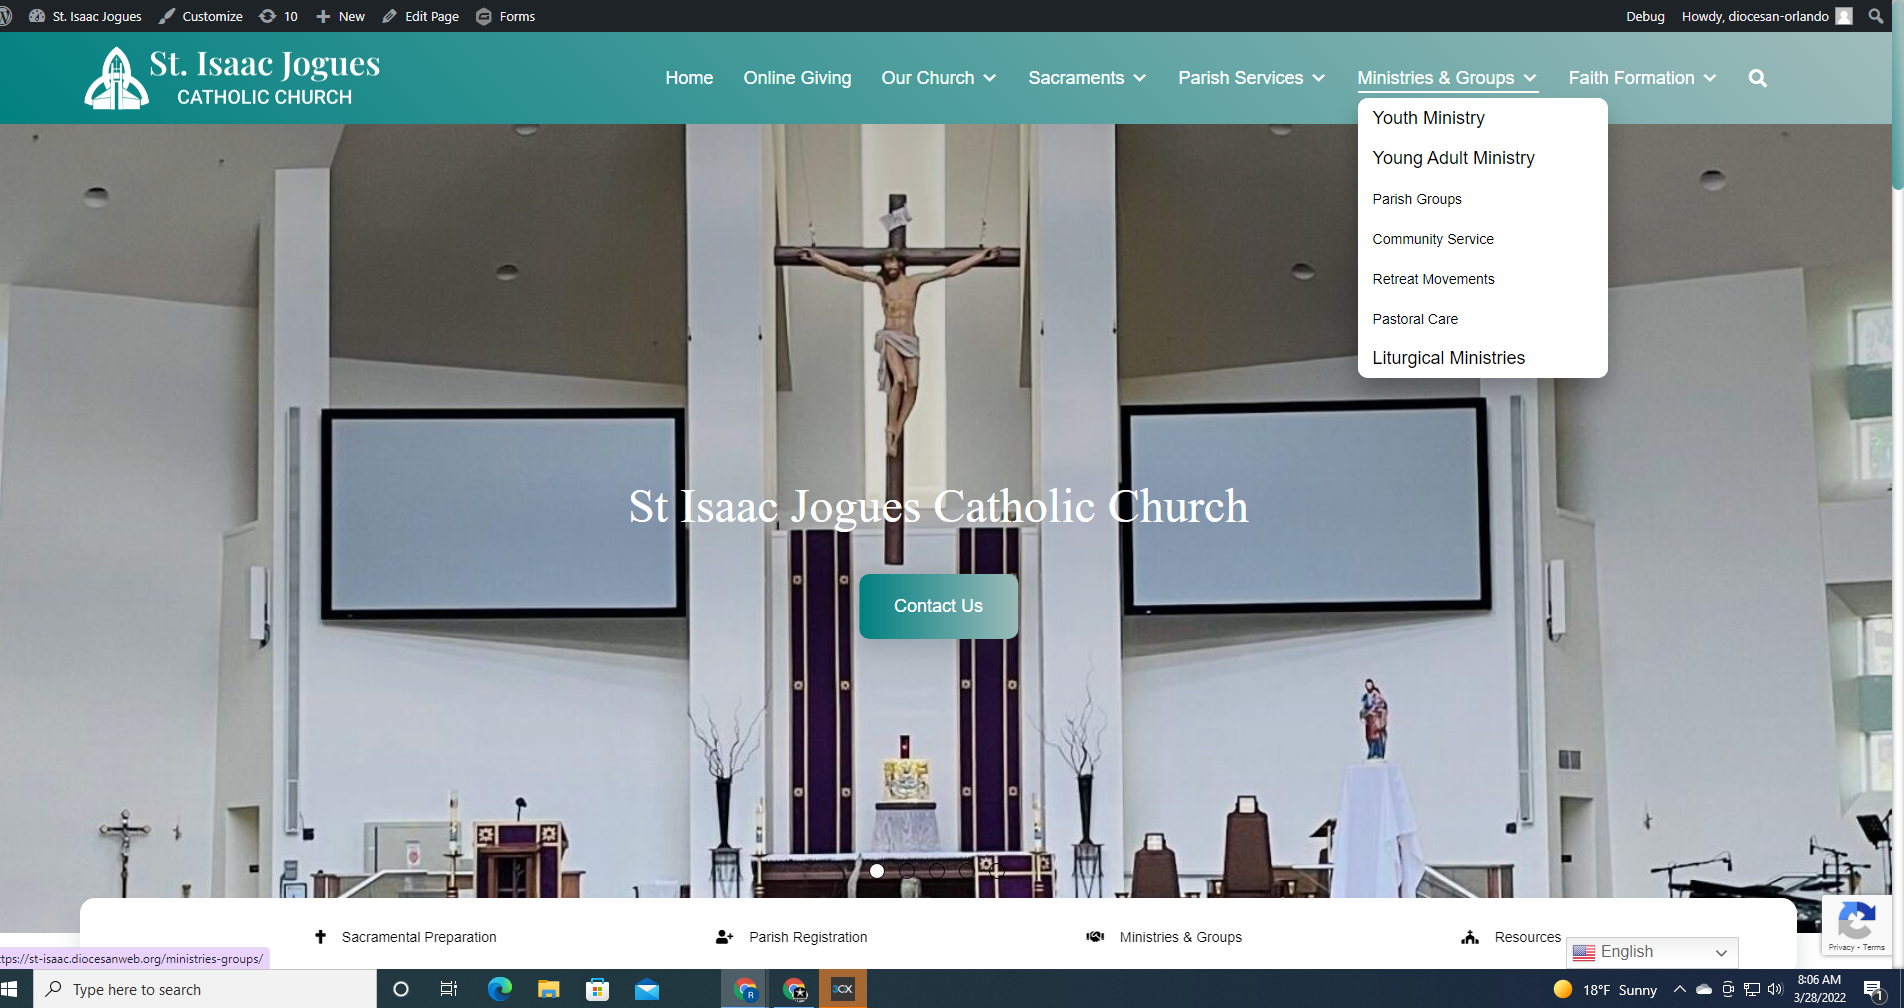
Task: Open Microsoft Edge from the taskbar
Action: click(499, 989)
